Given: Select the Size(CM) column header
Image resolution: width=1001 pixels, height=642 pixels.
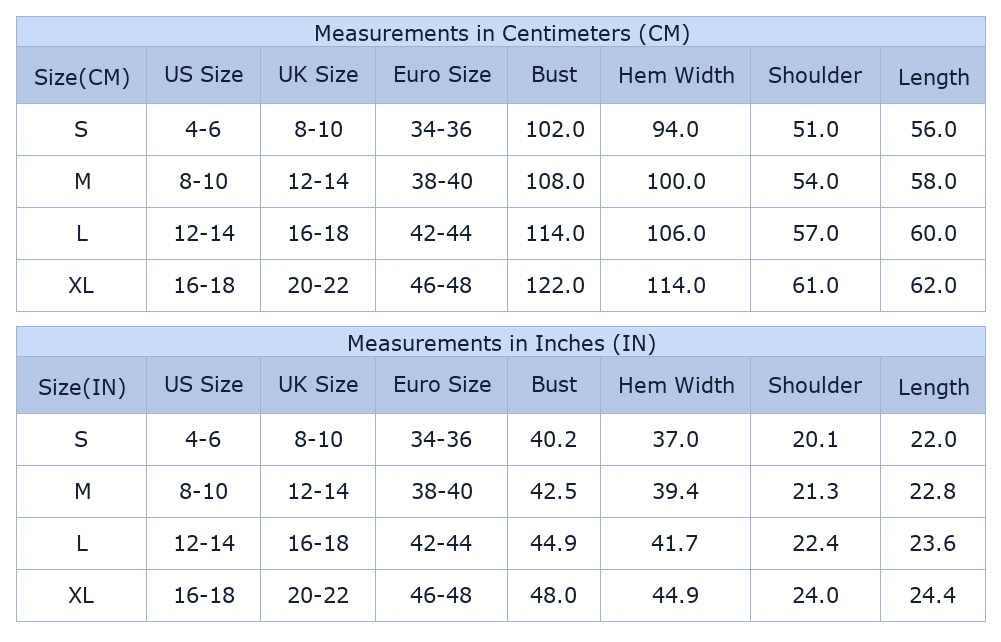Looking at the screenshot, I should tap(82, 77).
